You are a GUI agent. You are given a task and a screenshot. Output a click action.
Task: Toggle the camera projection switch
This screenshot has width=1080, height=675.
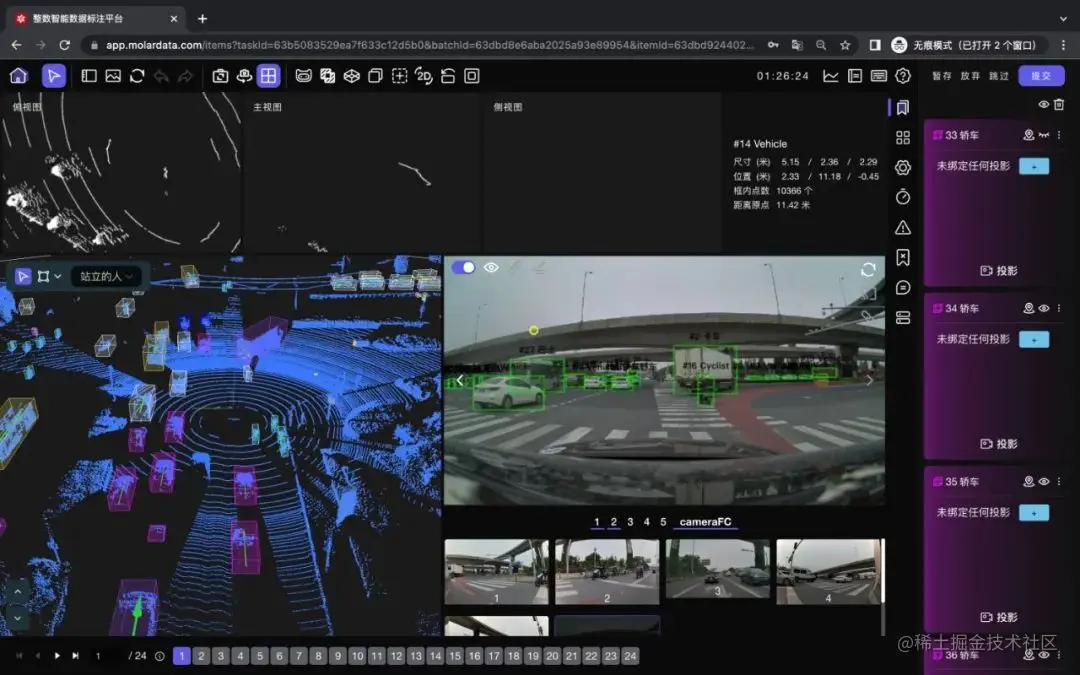[x=464, y=267]
